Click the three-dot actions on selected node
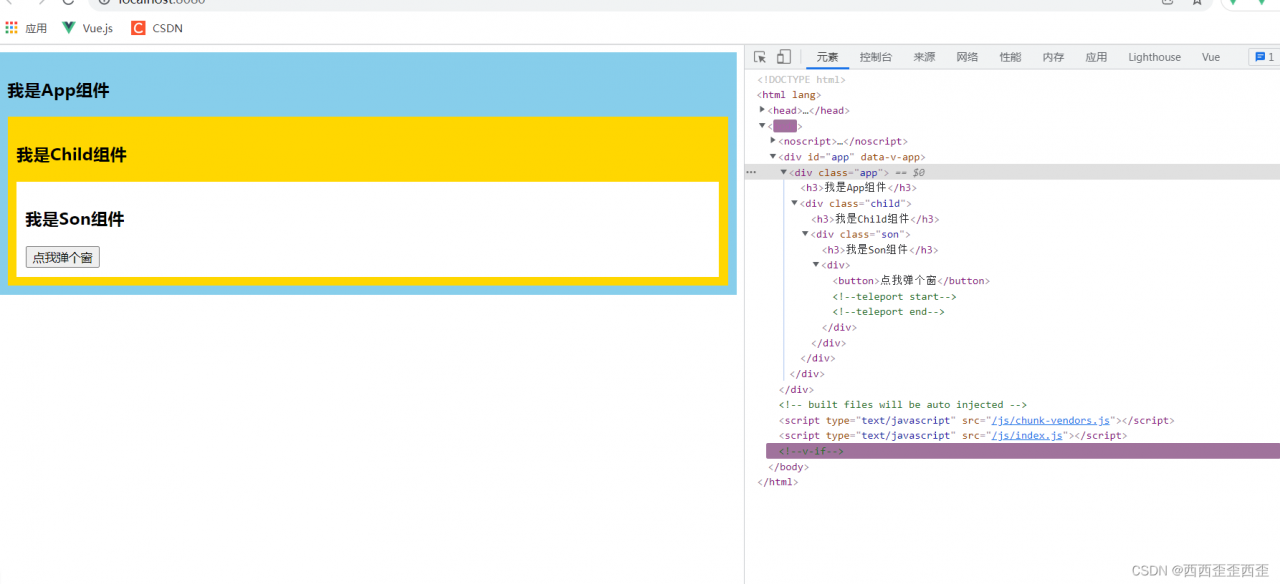1280x584 pixels. 751,172
